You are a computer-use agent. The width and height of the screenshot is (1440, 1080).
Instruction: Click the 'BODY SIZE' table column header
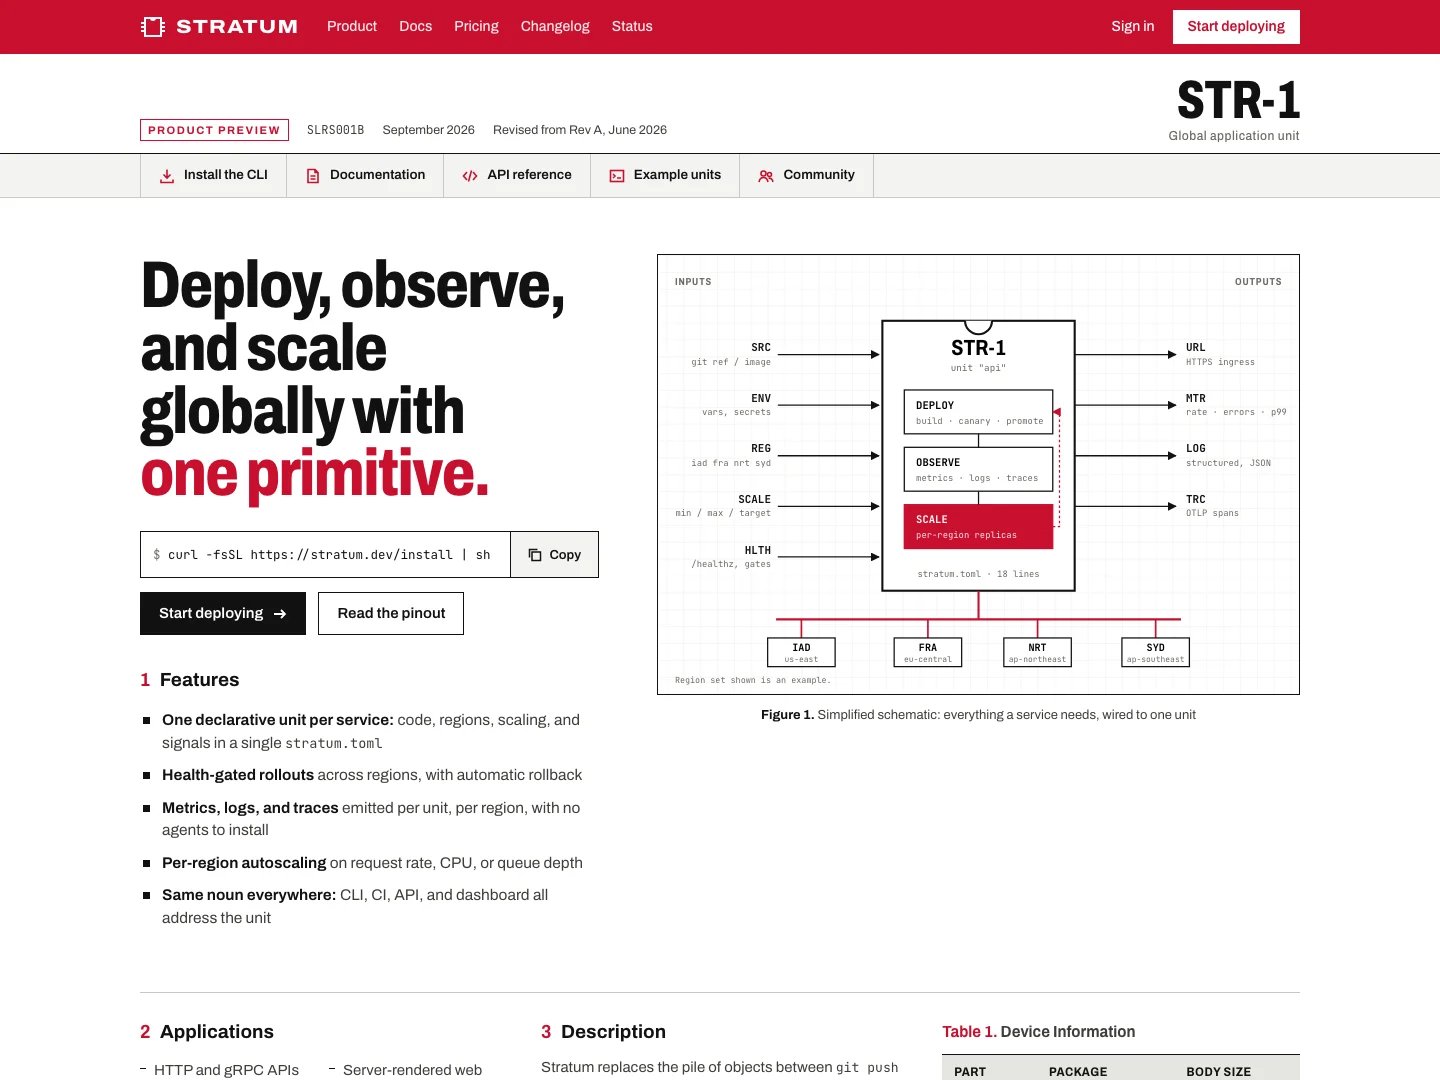(1218, 1072)
